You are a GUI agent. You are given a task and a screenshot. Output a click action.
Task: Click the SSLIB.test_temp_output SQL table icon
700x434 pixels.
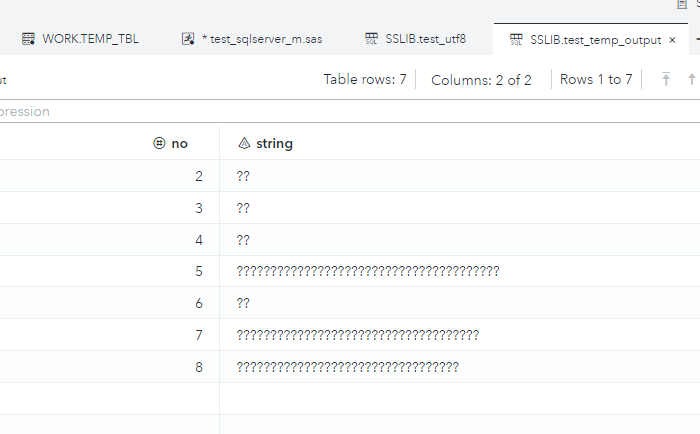[516, 40]
